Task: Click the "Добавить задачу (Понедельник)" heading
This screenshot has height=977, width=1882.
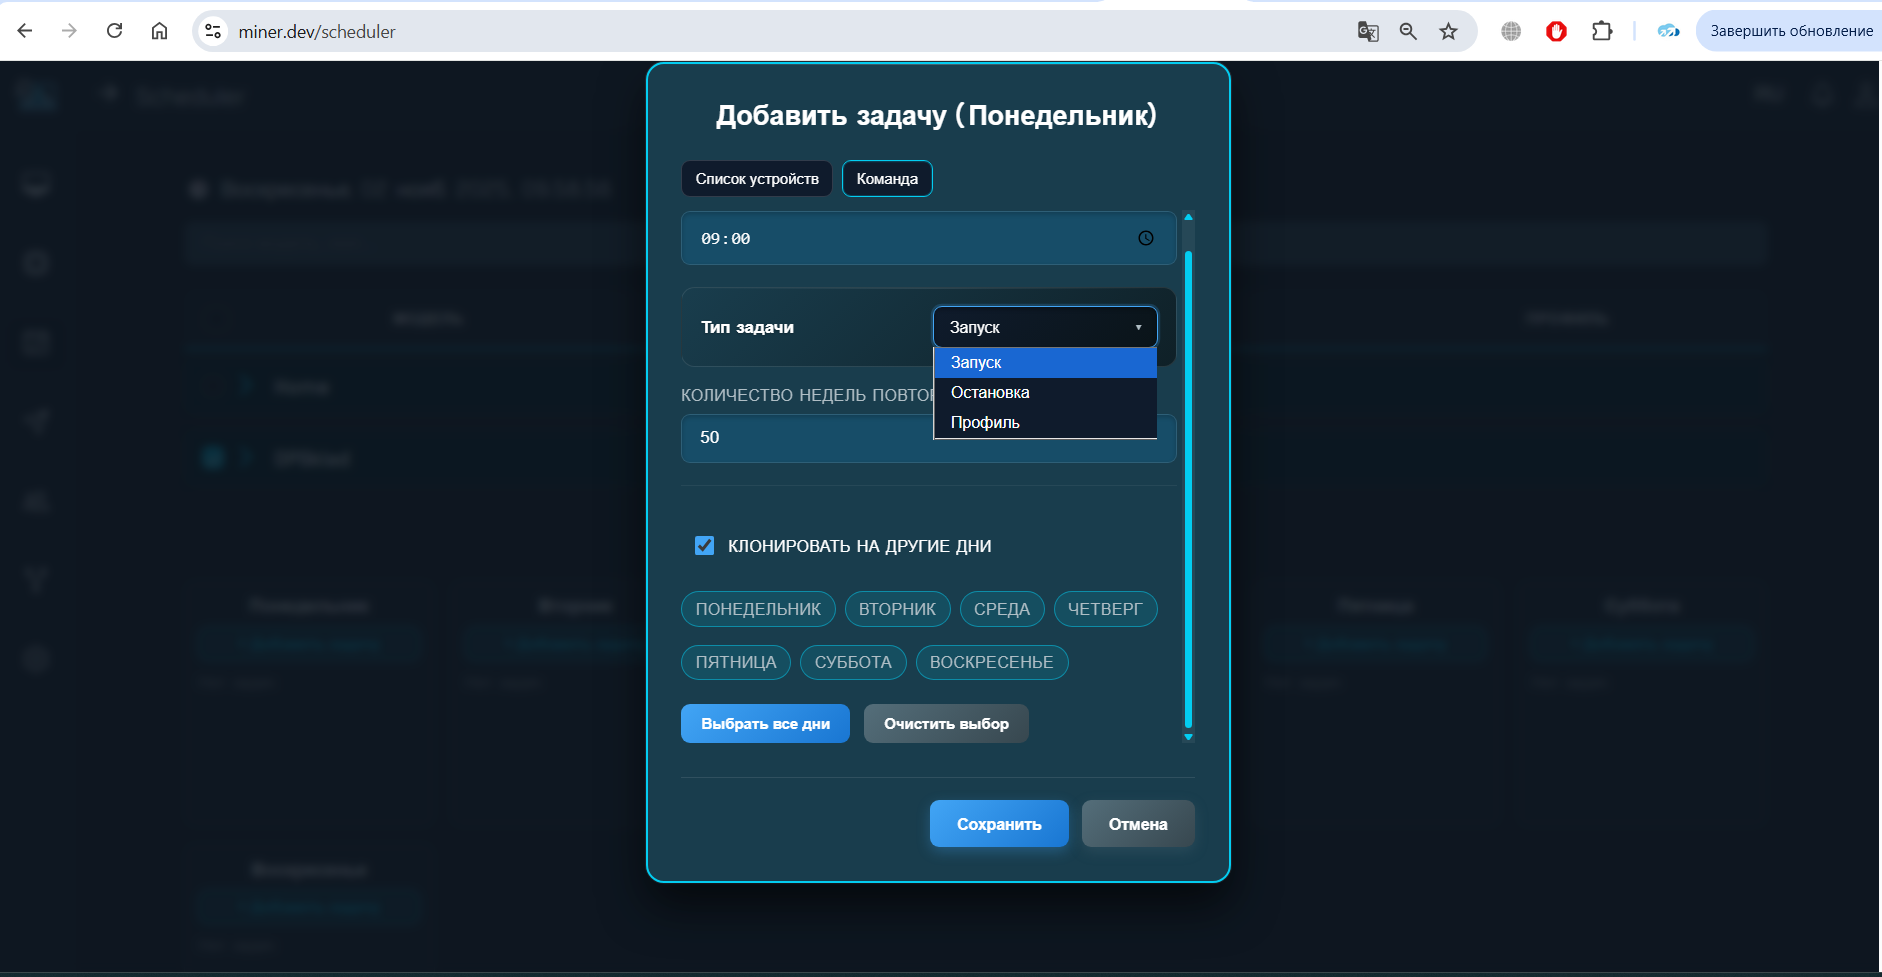Action: [937, 115]
